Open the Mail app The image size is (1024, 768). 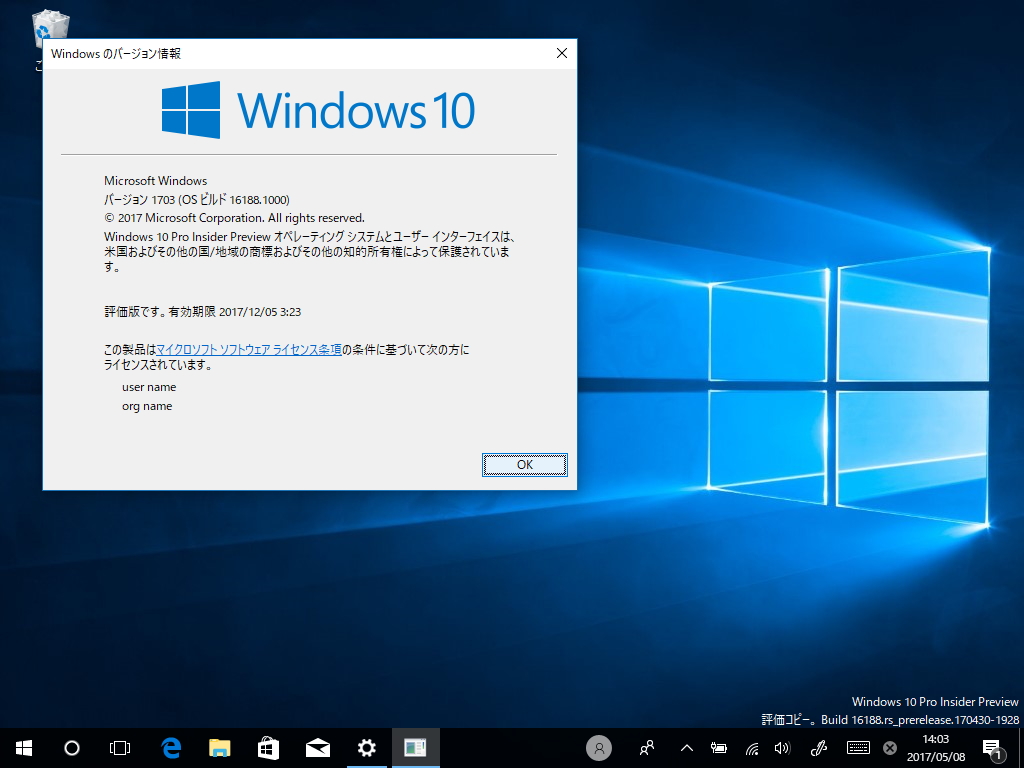[317, 747]
